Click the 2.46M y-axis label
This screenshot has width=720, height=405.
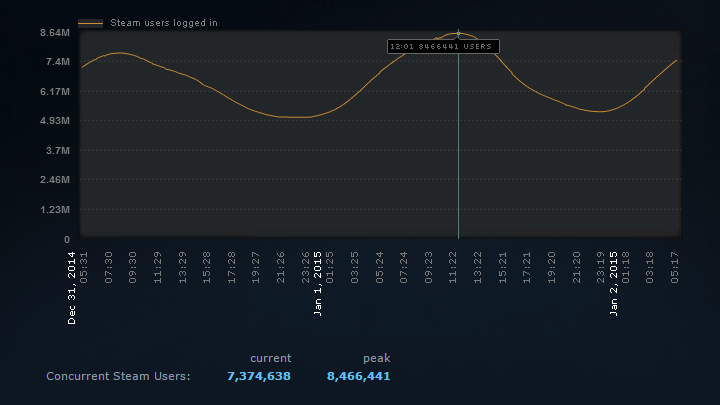55,180
